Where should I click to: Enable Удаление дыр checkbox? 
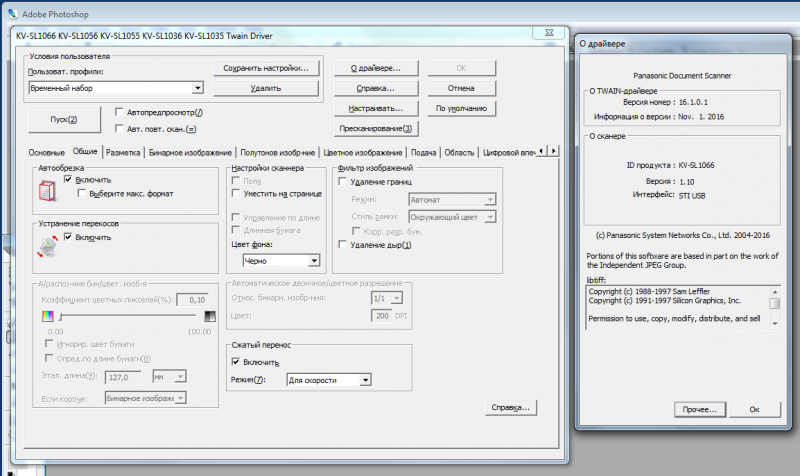[343, 245]
